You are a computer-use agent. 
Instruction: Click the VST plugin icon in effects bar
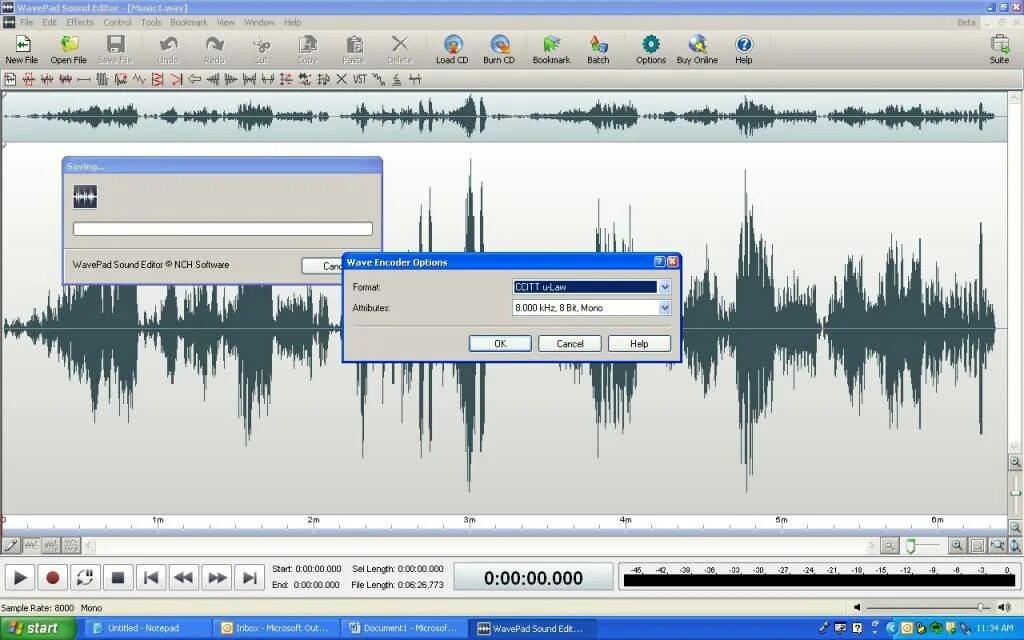(x=360, y=80)
